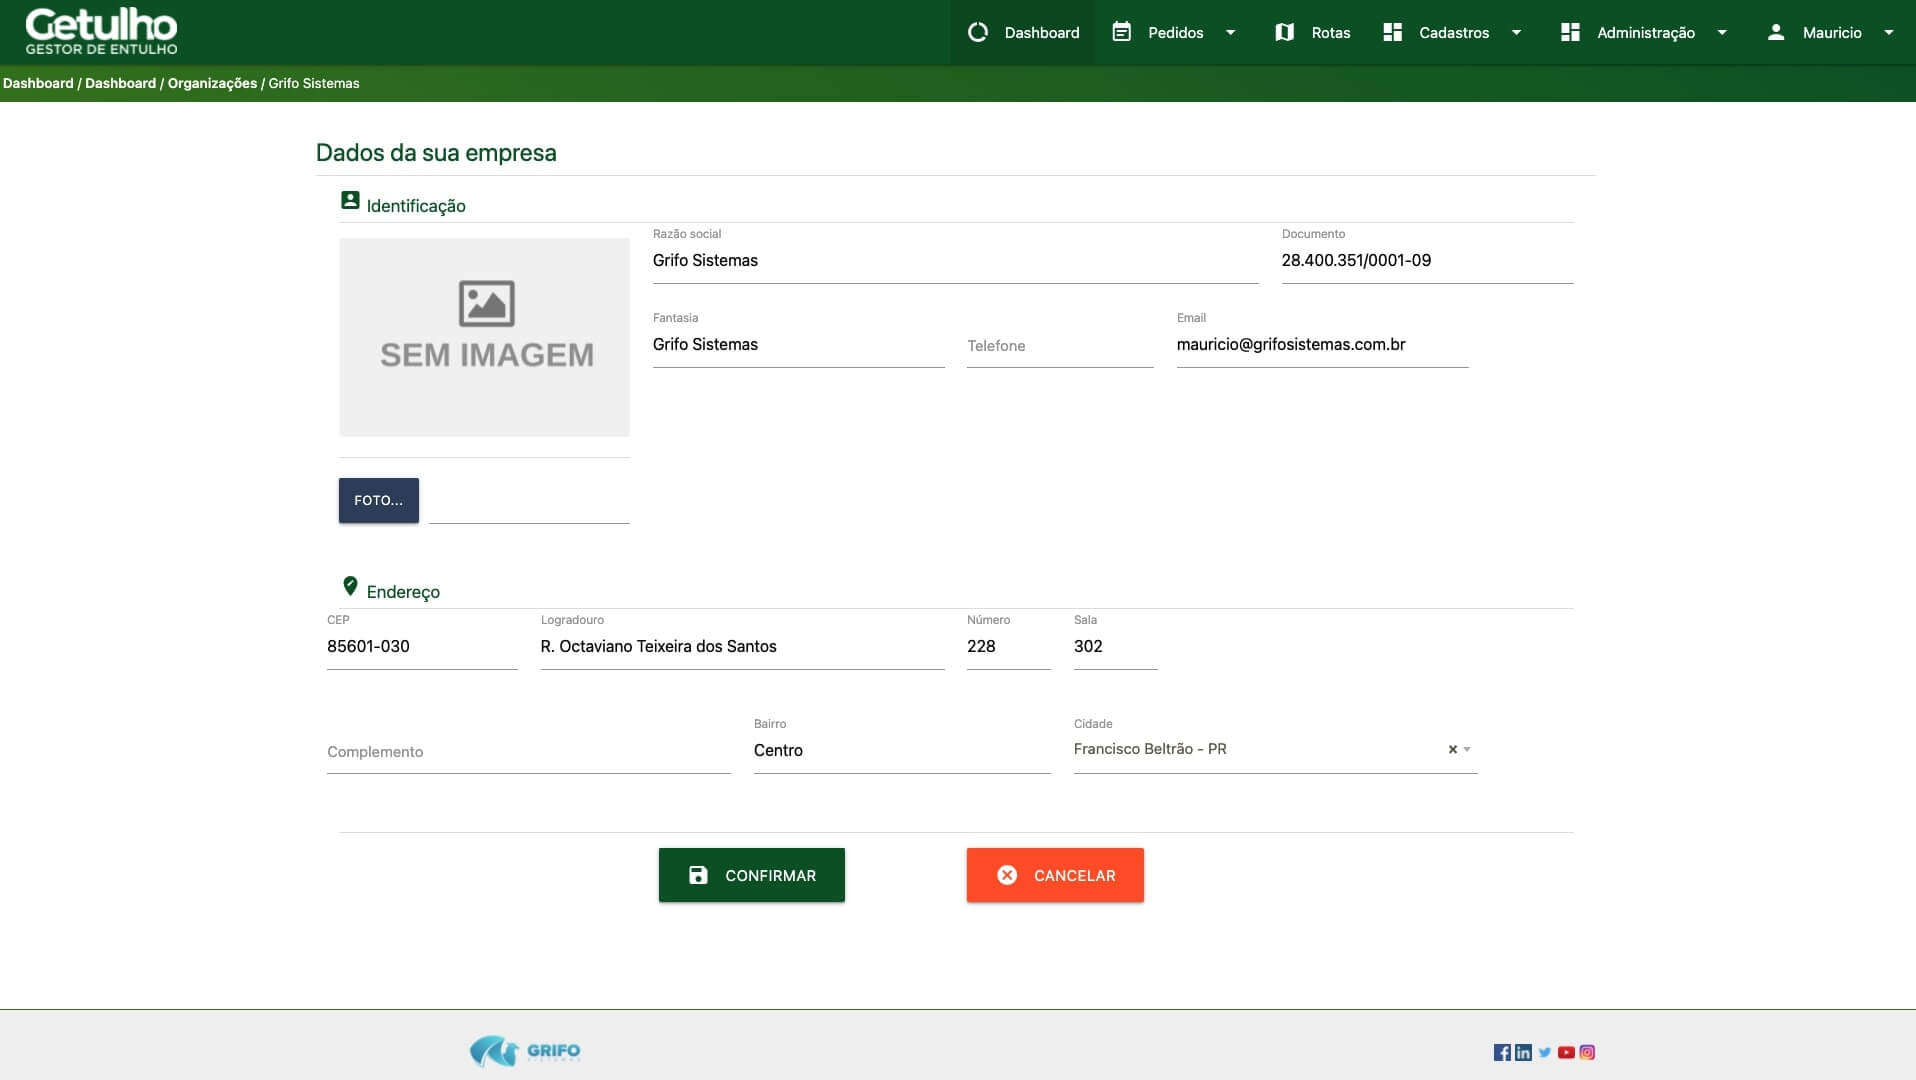Click the Cadastros grid icon

point(1392,32)
